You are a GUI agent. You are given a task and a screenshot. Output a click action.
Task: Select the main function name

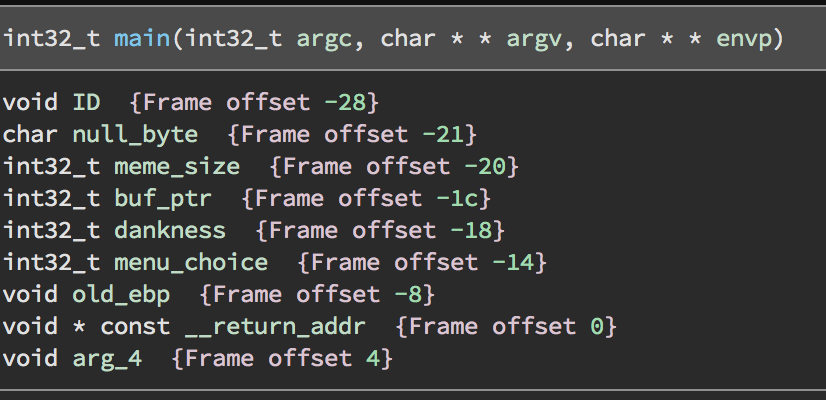click(142, 39)
